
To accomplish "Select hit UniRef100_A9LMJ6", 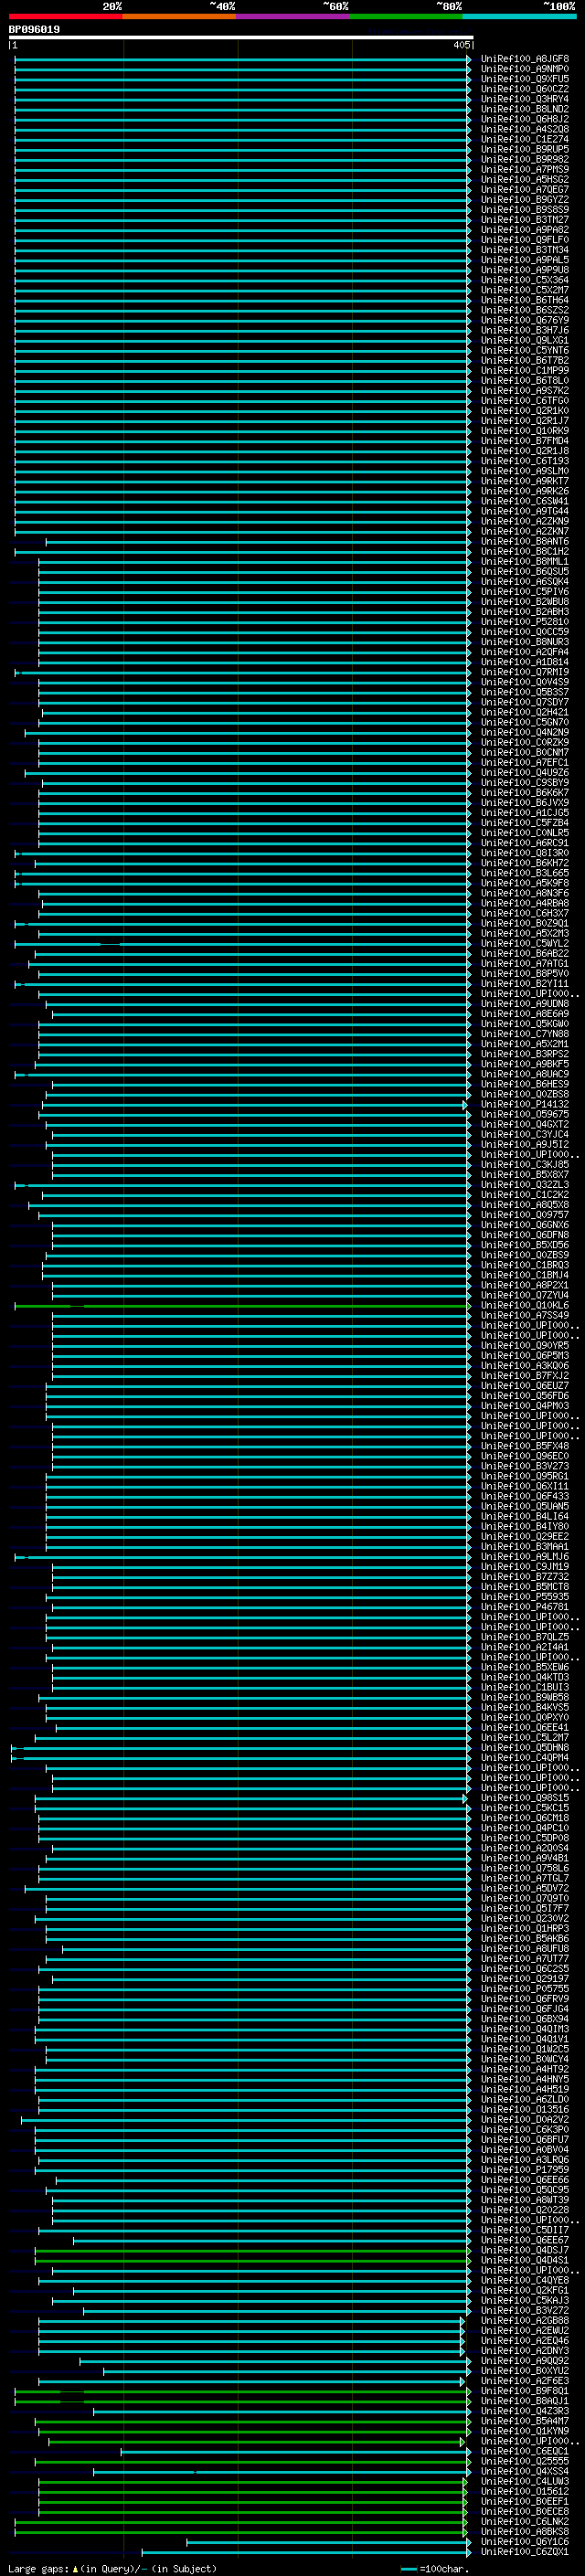I will coord(525,1556).
